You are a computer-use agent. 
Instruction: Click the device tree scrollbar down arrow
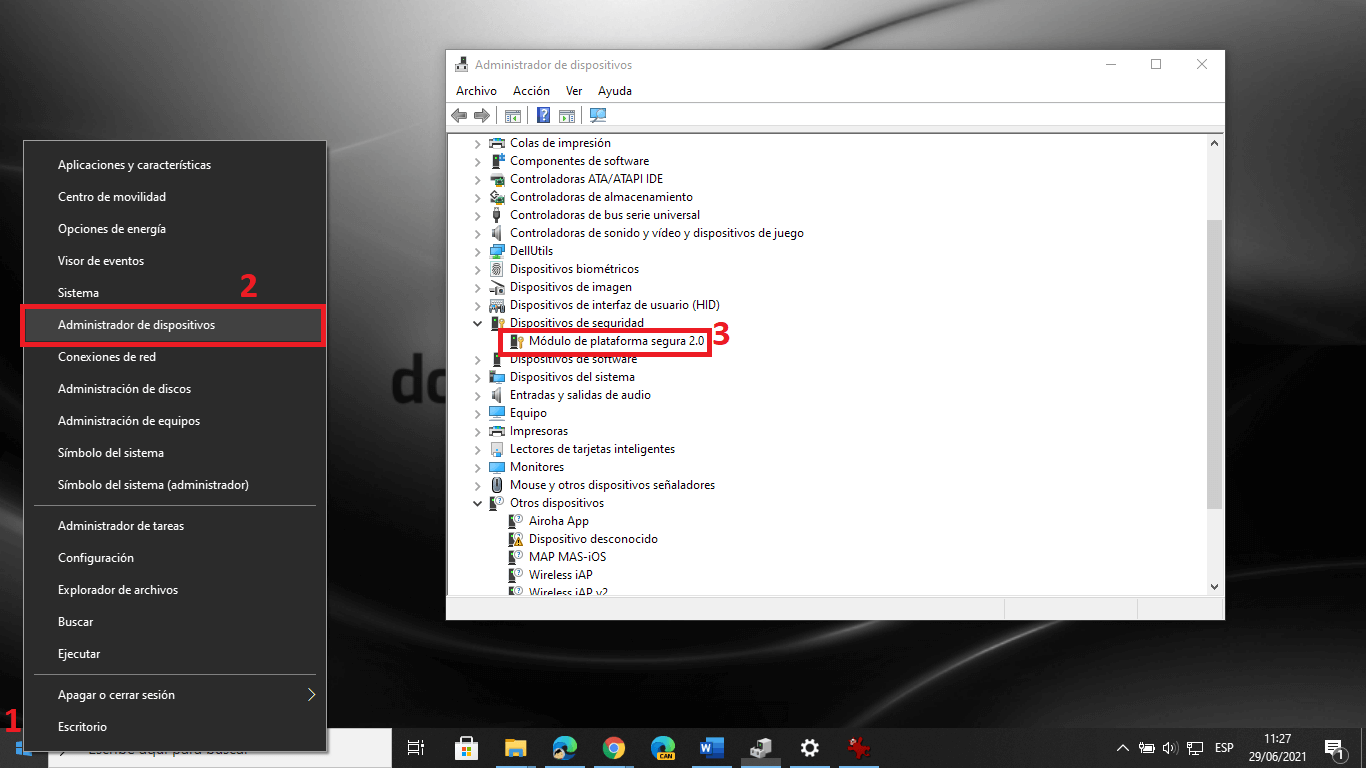(1215, 587)
